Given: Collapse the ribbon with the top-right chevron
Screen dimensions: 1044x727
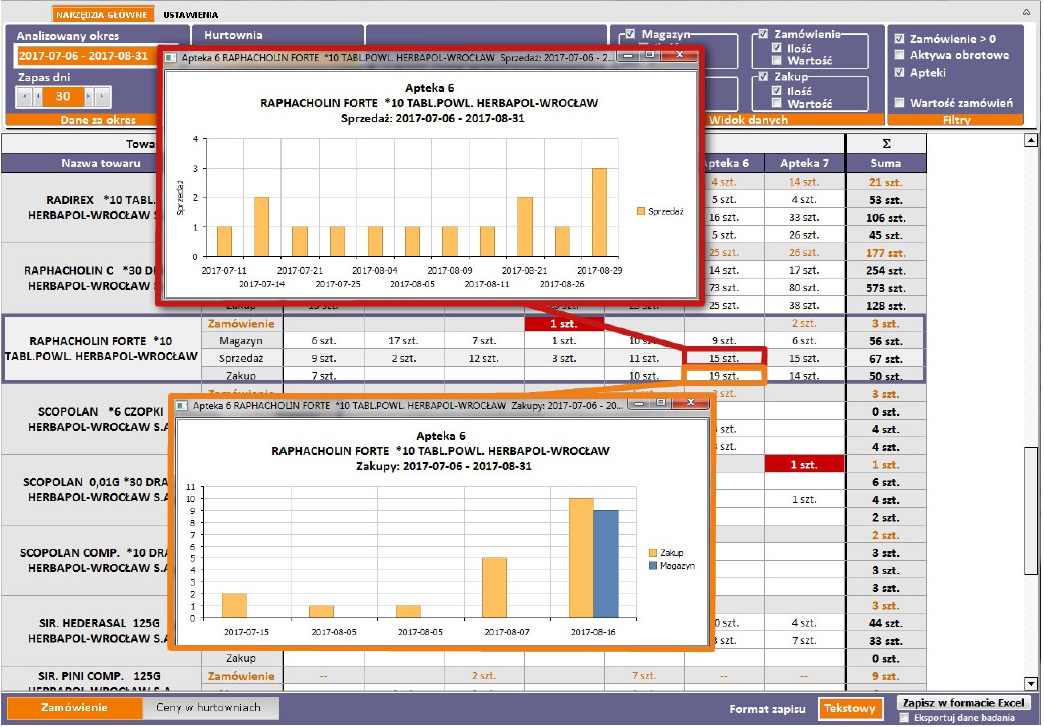Looking at the screenshot, I should [1026, 14].
